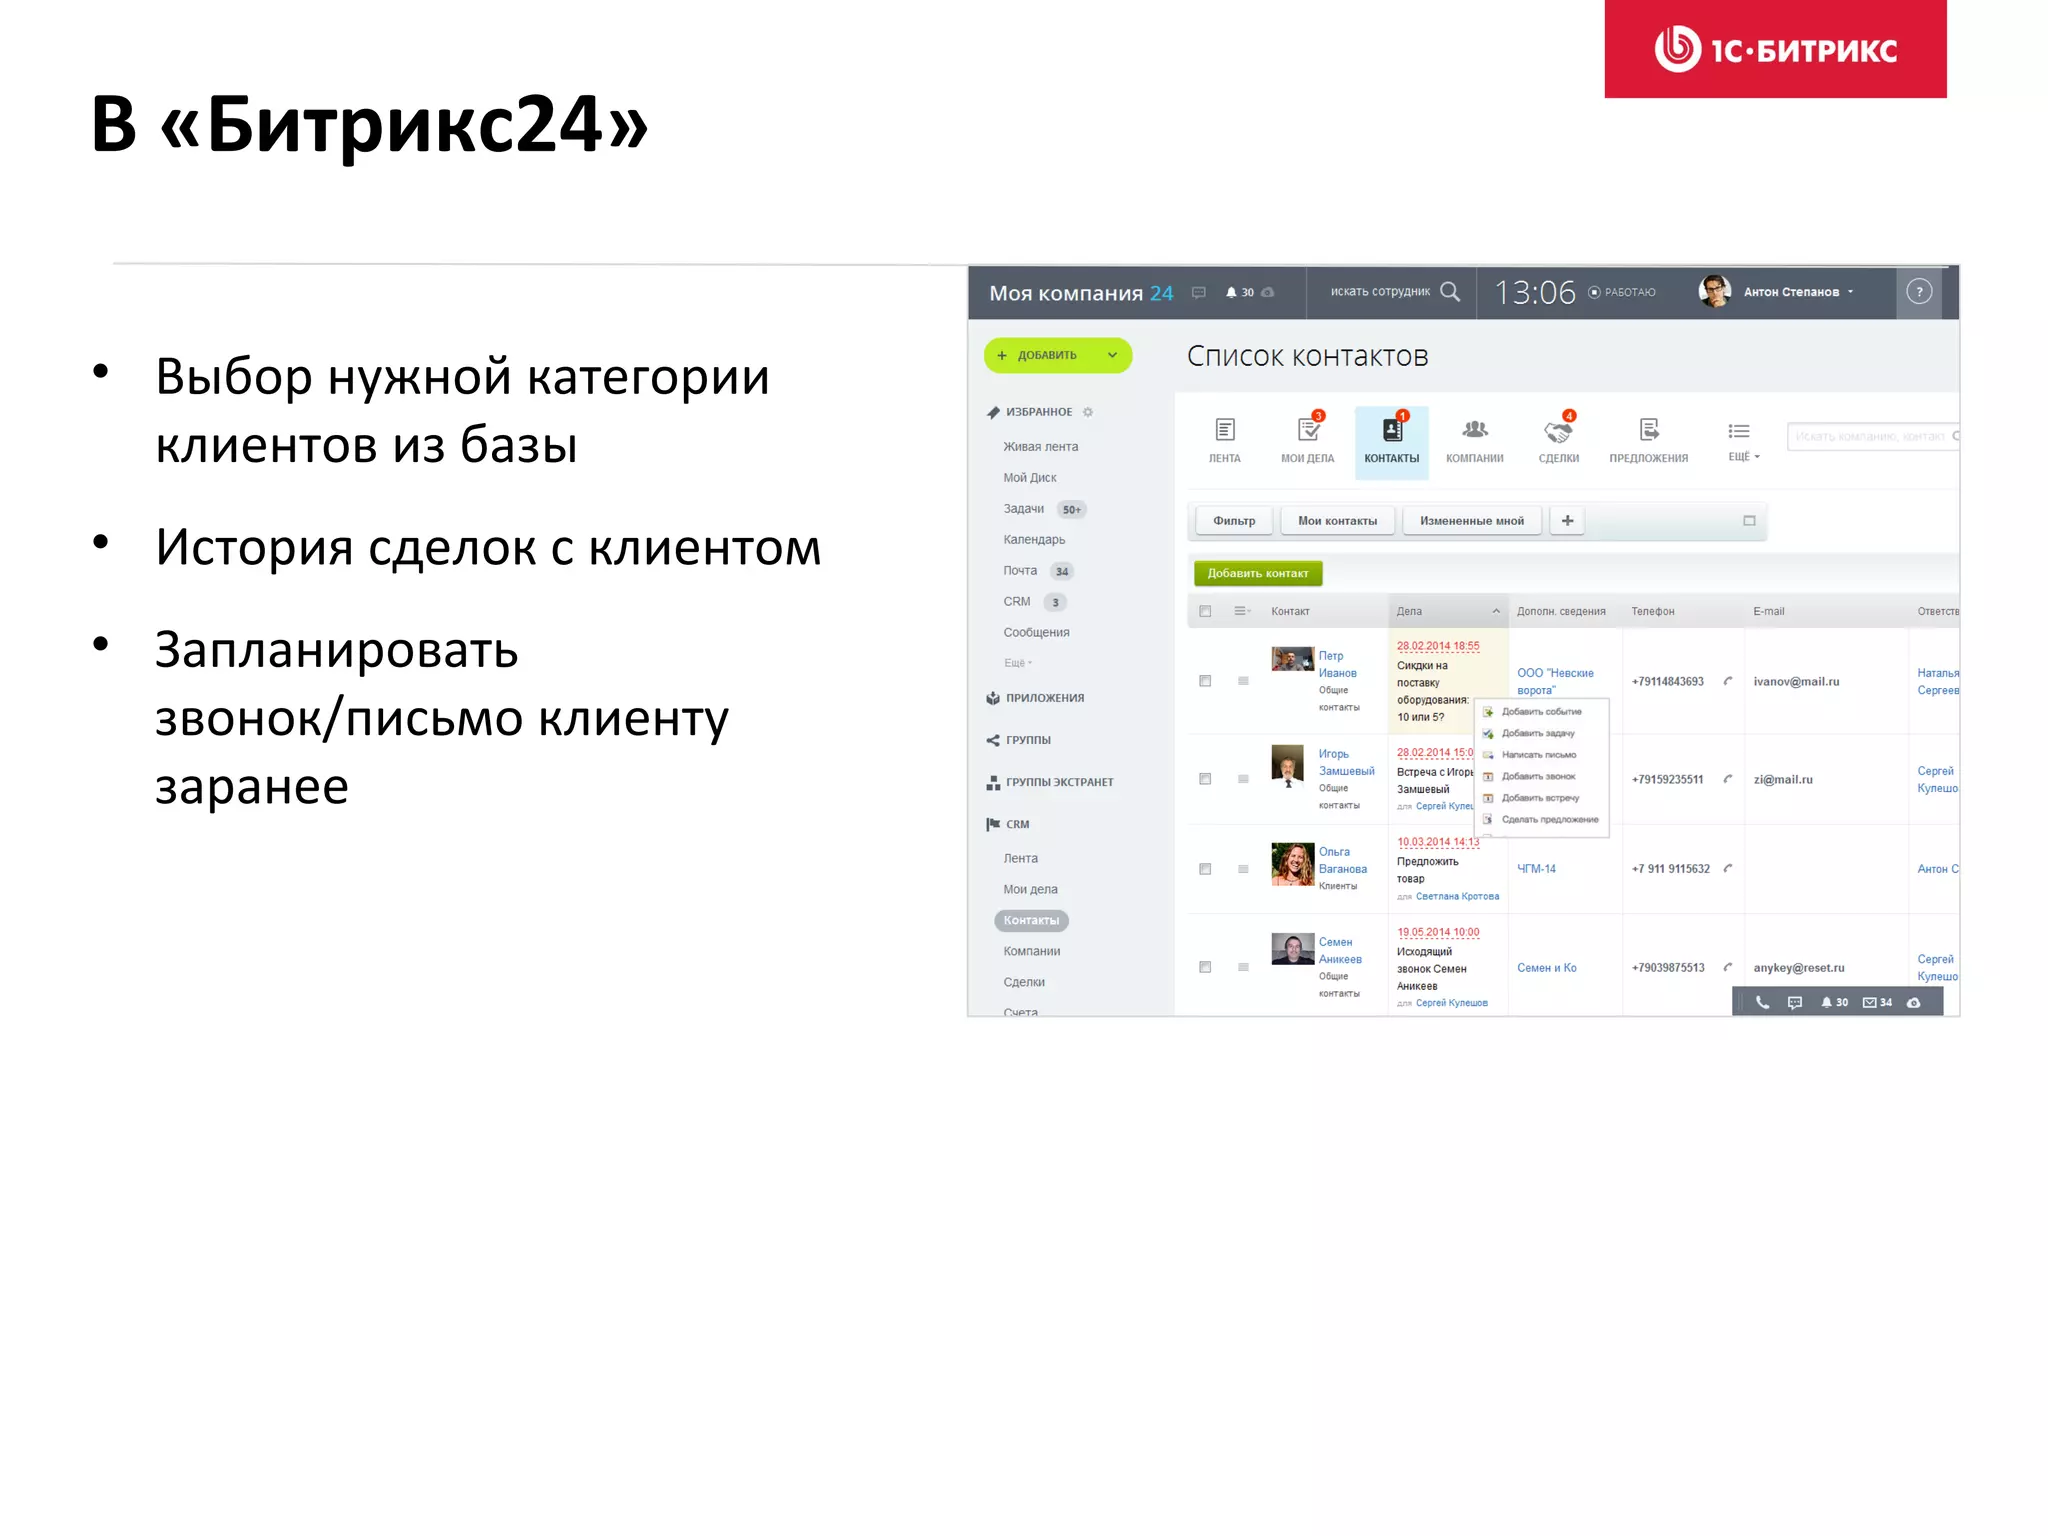The height and width of the screenshot is (1536, 2048).
Task: Open row actions menu for Петр Иванов
Action: coord(1243,681)
